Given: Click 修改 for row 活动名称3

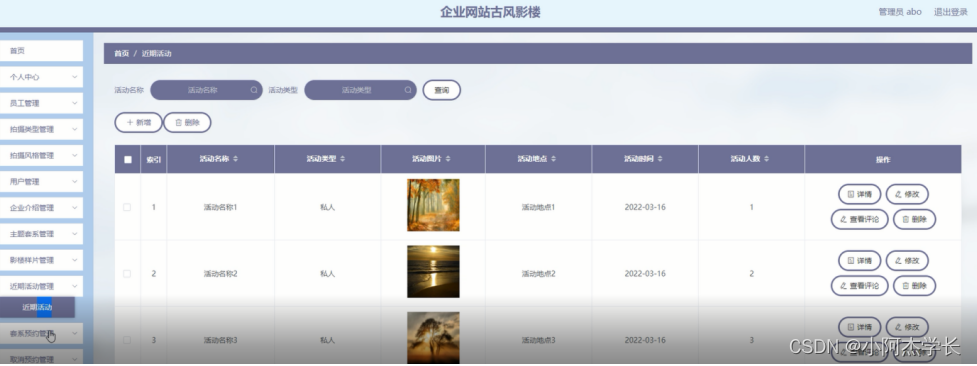Looking at the screenshot, I should click(x=907, y=327).
